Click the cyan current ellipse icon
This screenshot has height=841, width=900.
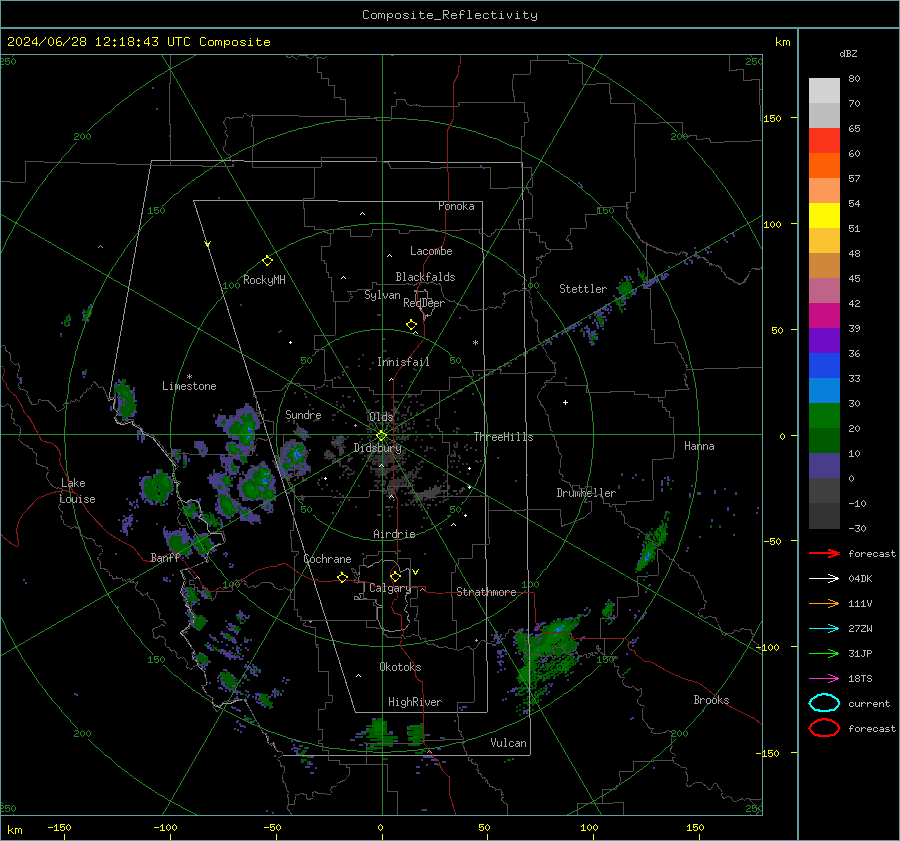tap(824, 703)
